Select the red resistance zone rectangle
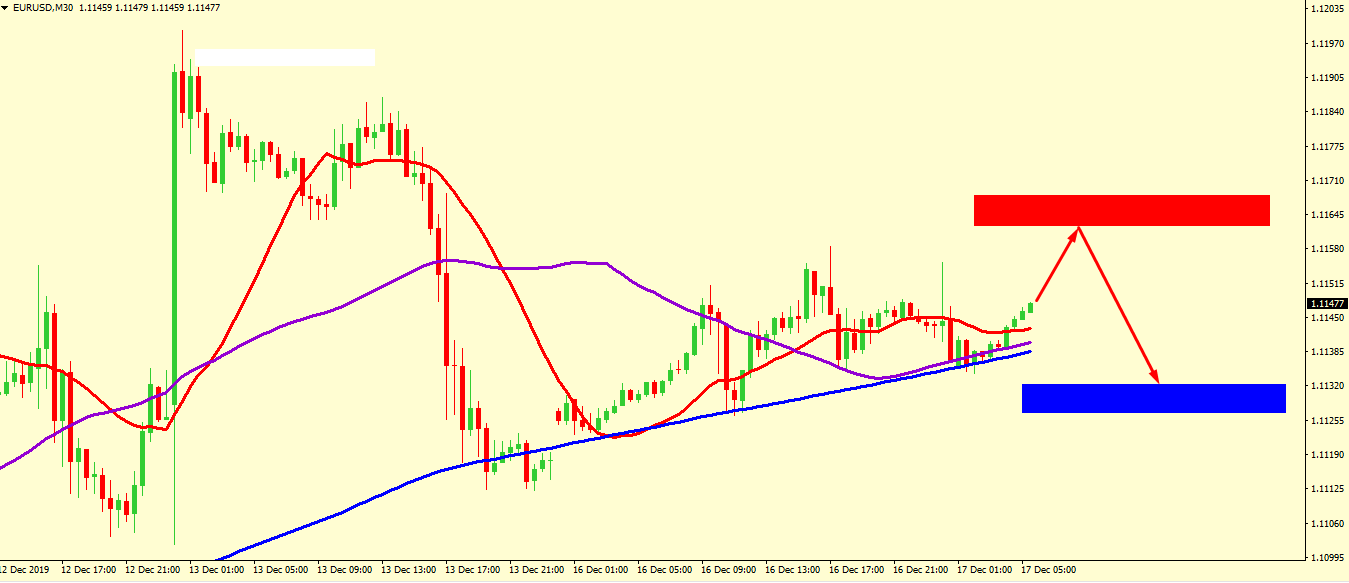Image resolution: width=1349 pixels, height=583 pixels. 1121,210
